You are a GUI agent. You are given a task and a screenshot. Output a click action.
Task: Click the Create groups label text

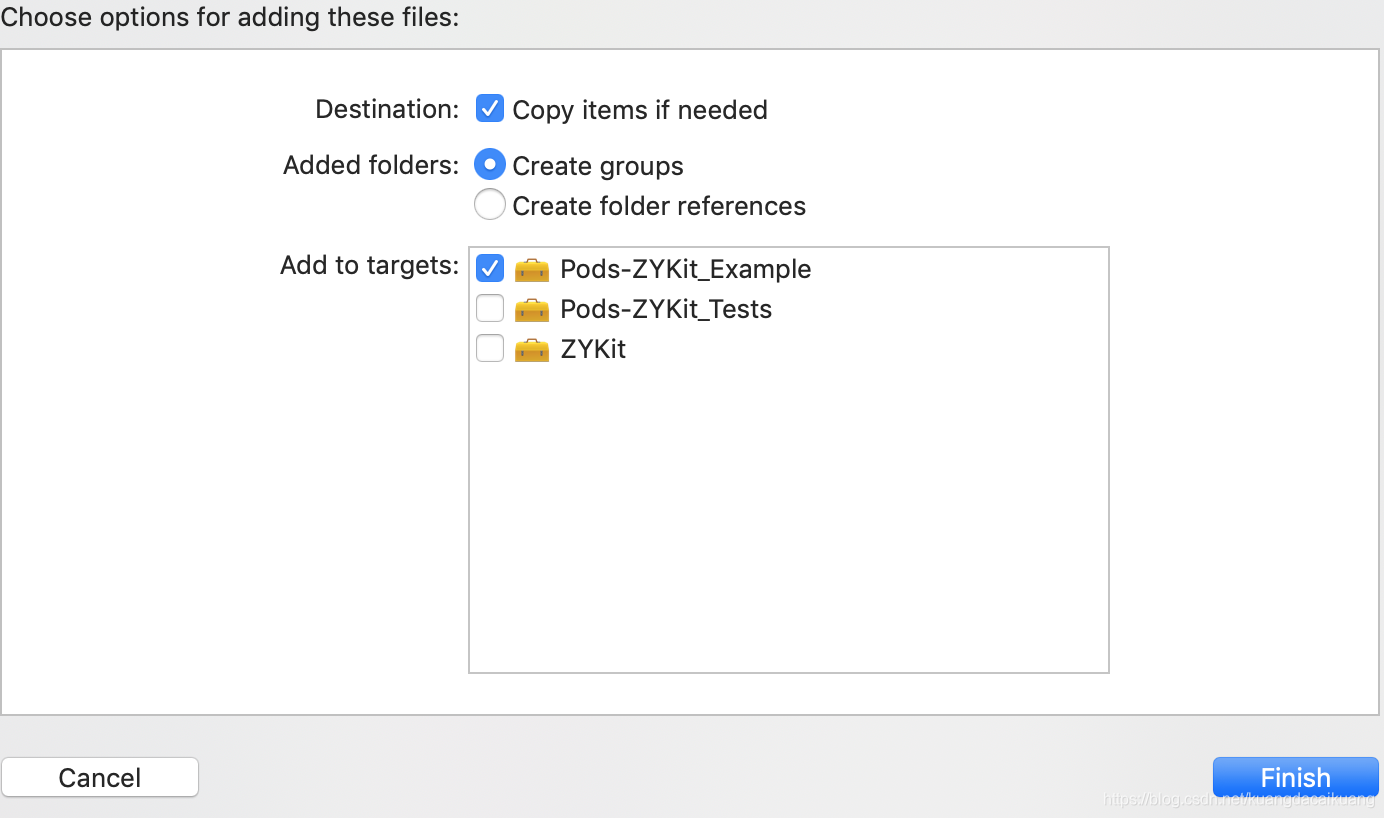pyautogui.click(x=598, y=166)
